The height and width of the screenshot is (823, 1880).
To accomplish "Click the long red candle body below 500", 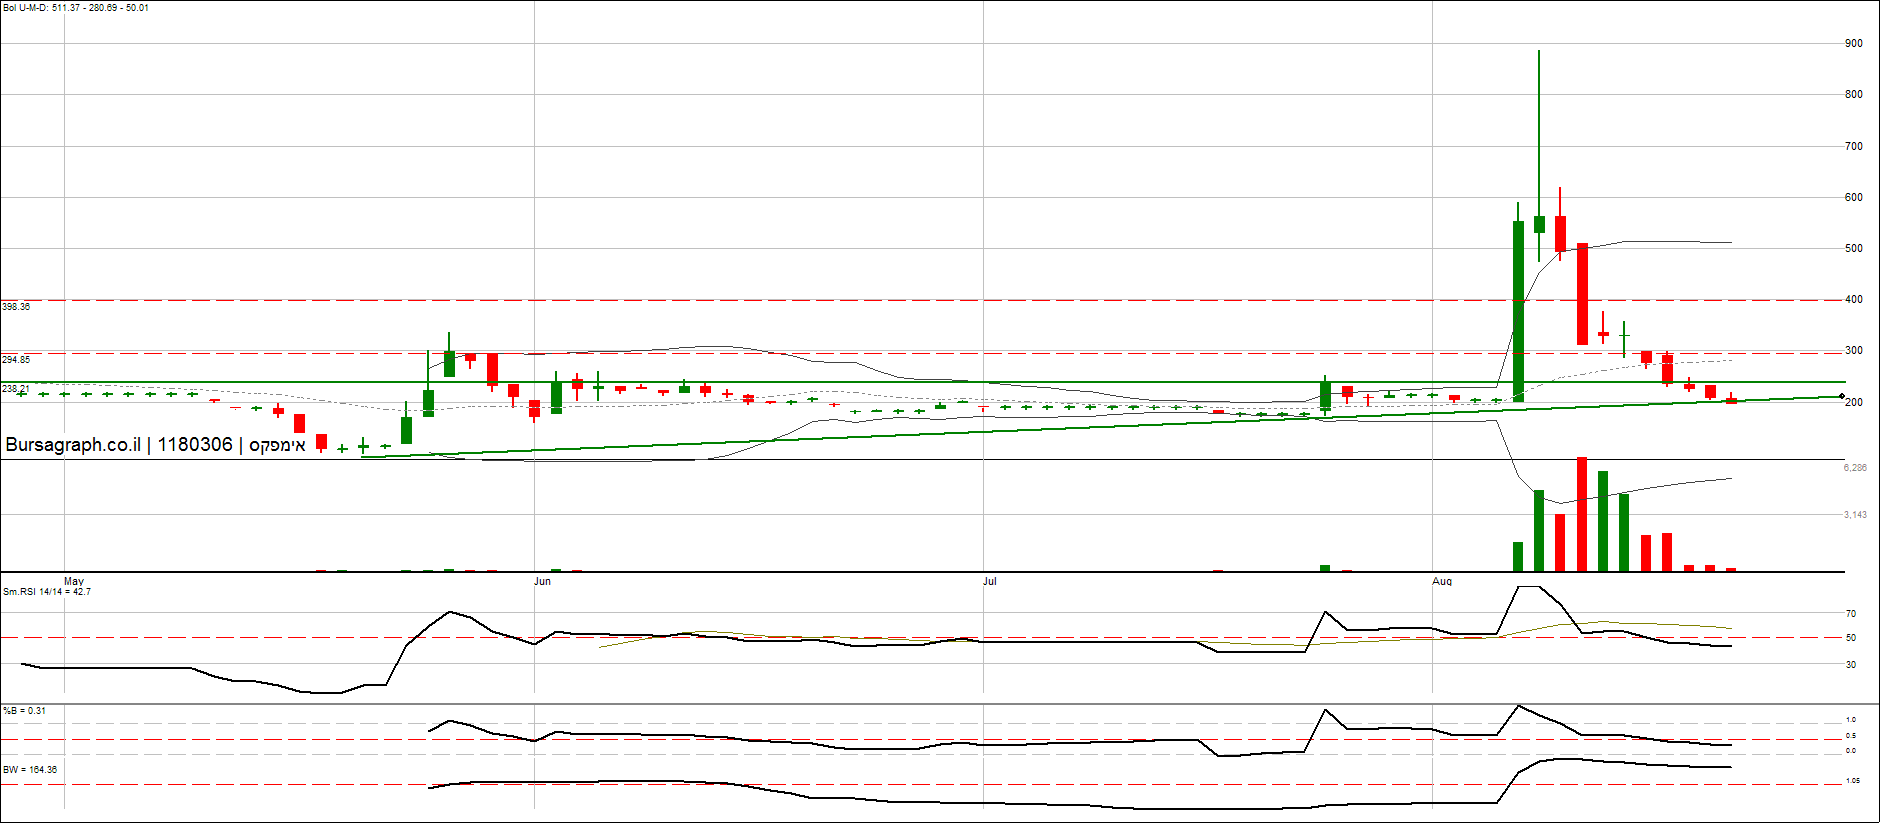I will 1582,294.
